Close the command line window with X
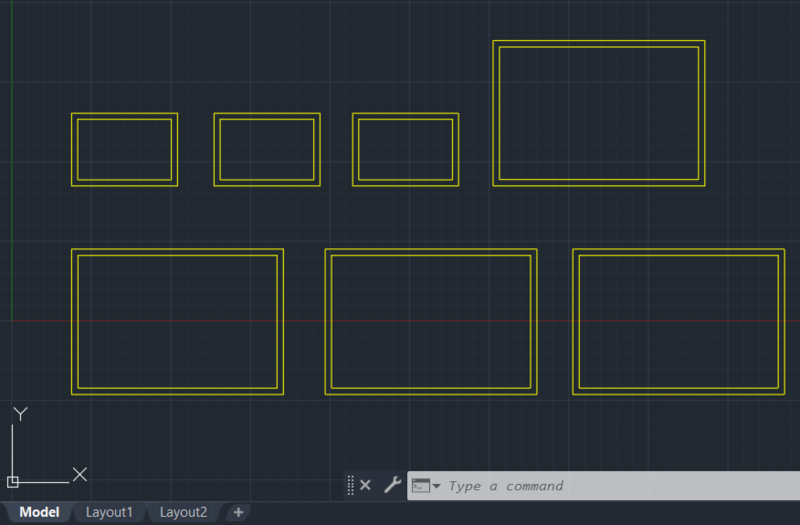 click(x=365, y=485)
